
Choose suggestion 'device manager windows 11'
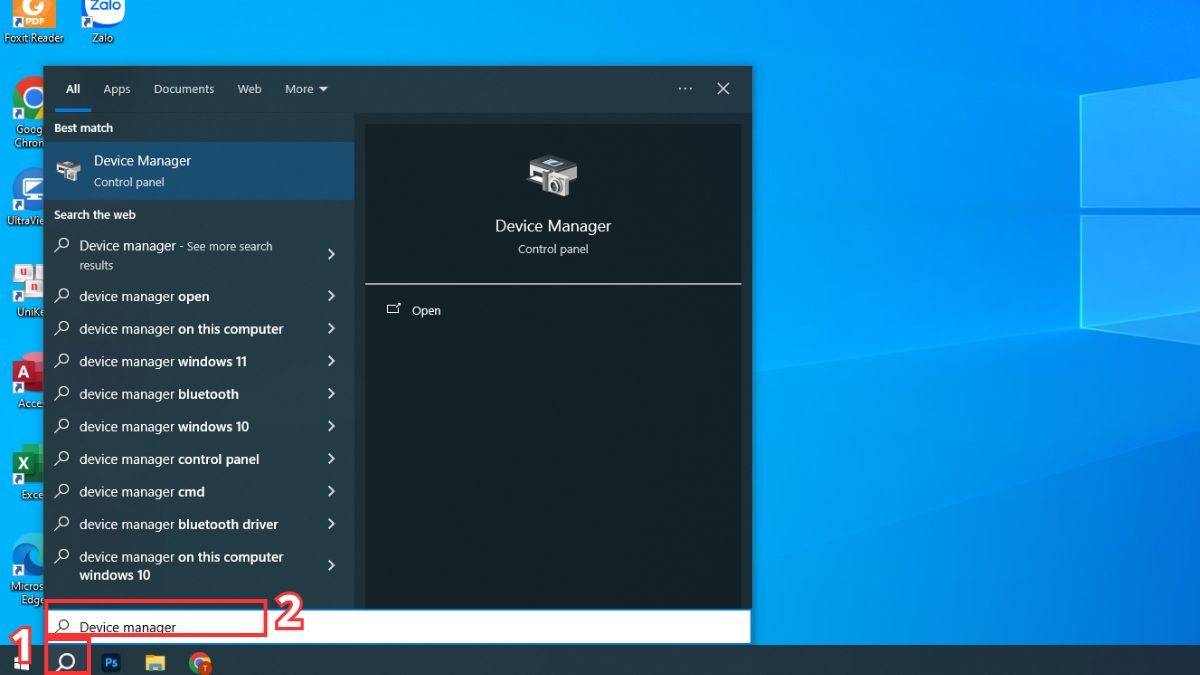pos(199,361)
